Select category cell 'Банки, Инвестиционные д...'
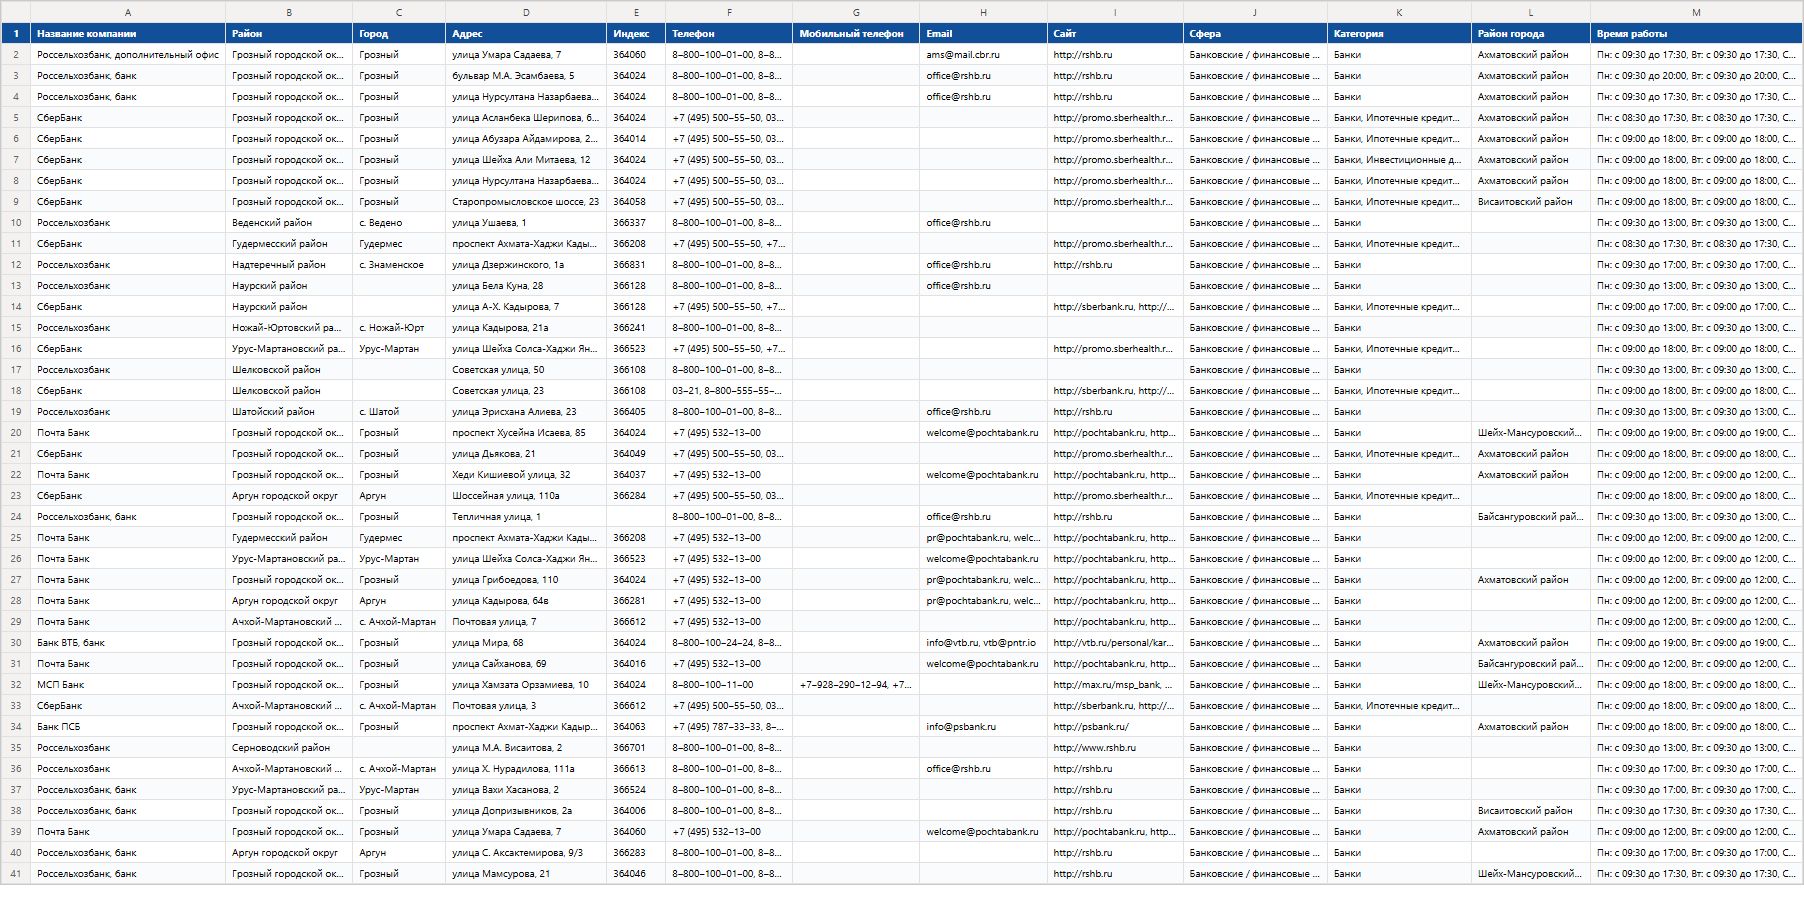 click(x=1399, y=160)
